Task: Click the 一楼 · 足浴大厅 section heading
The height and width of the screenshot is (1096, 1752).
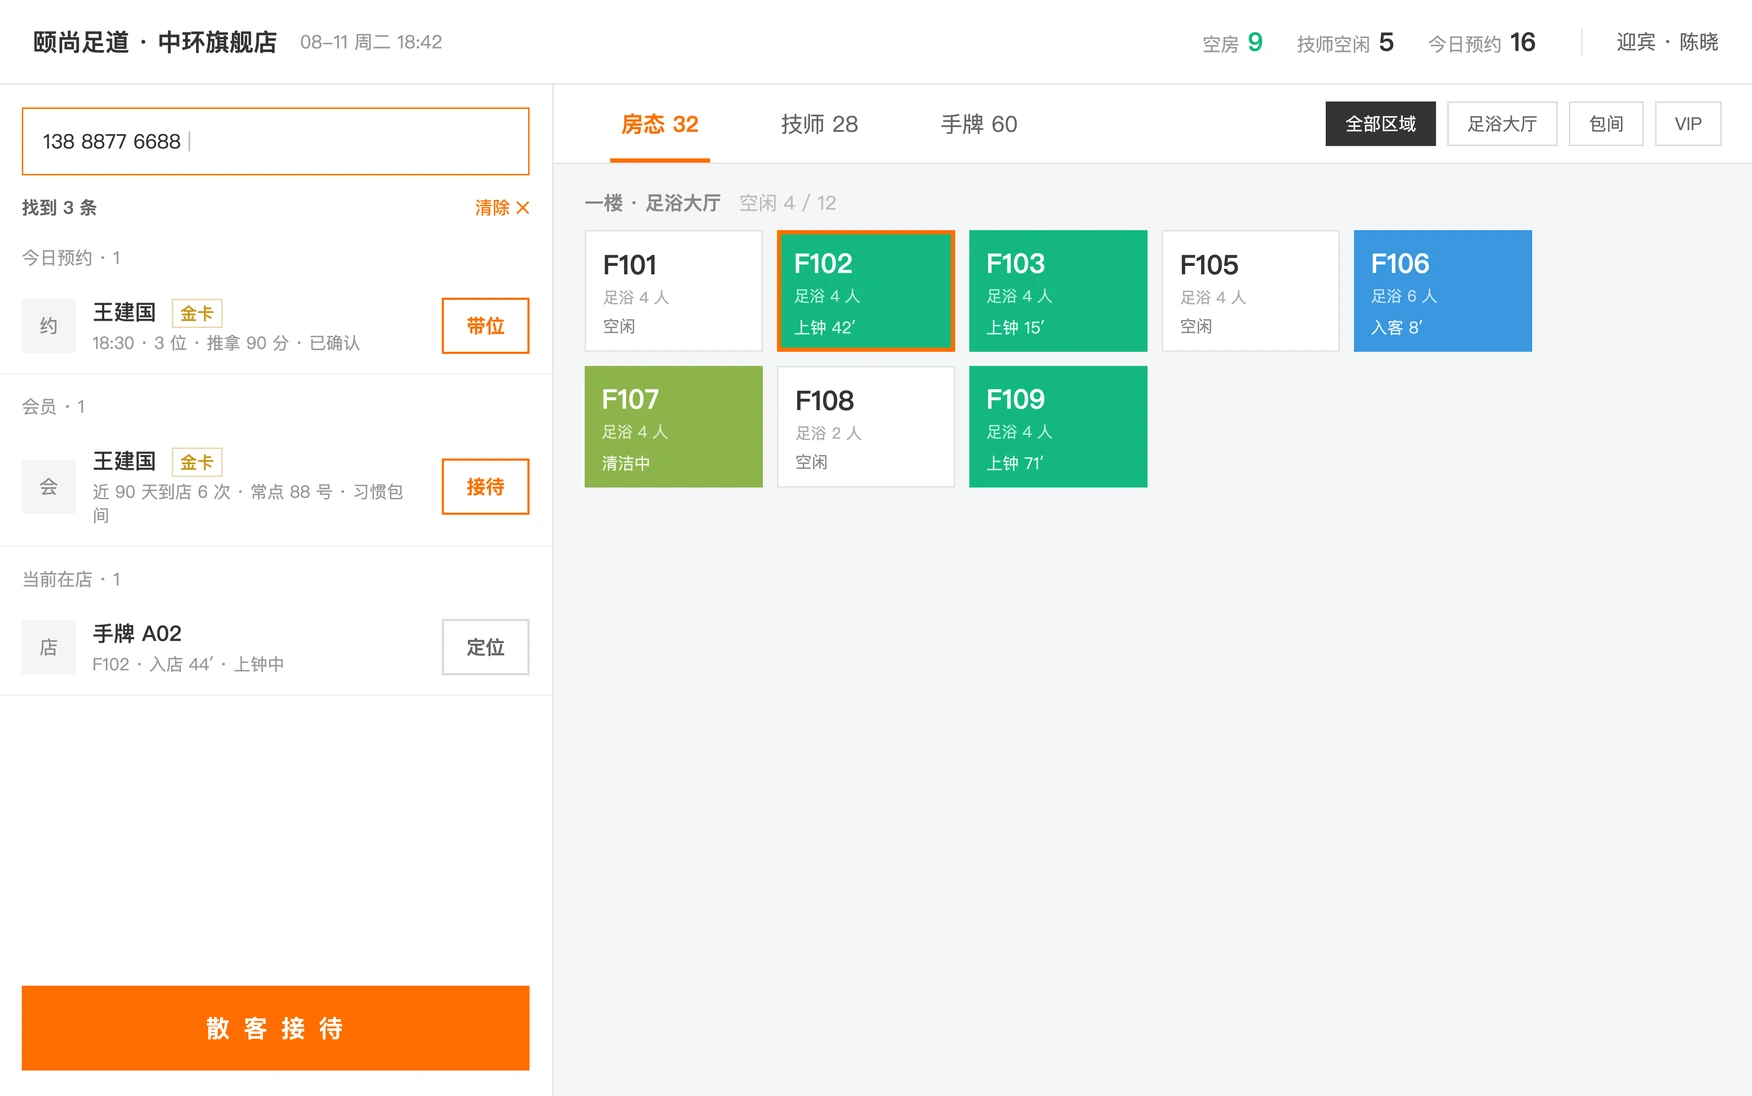Action: coord(653,203)
